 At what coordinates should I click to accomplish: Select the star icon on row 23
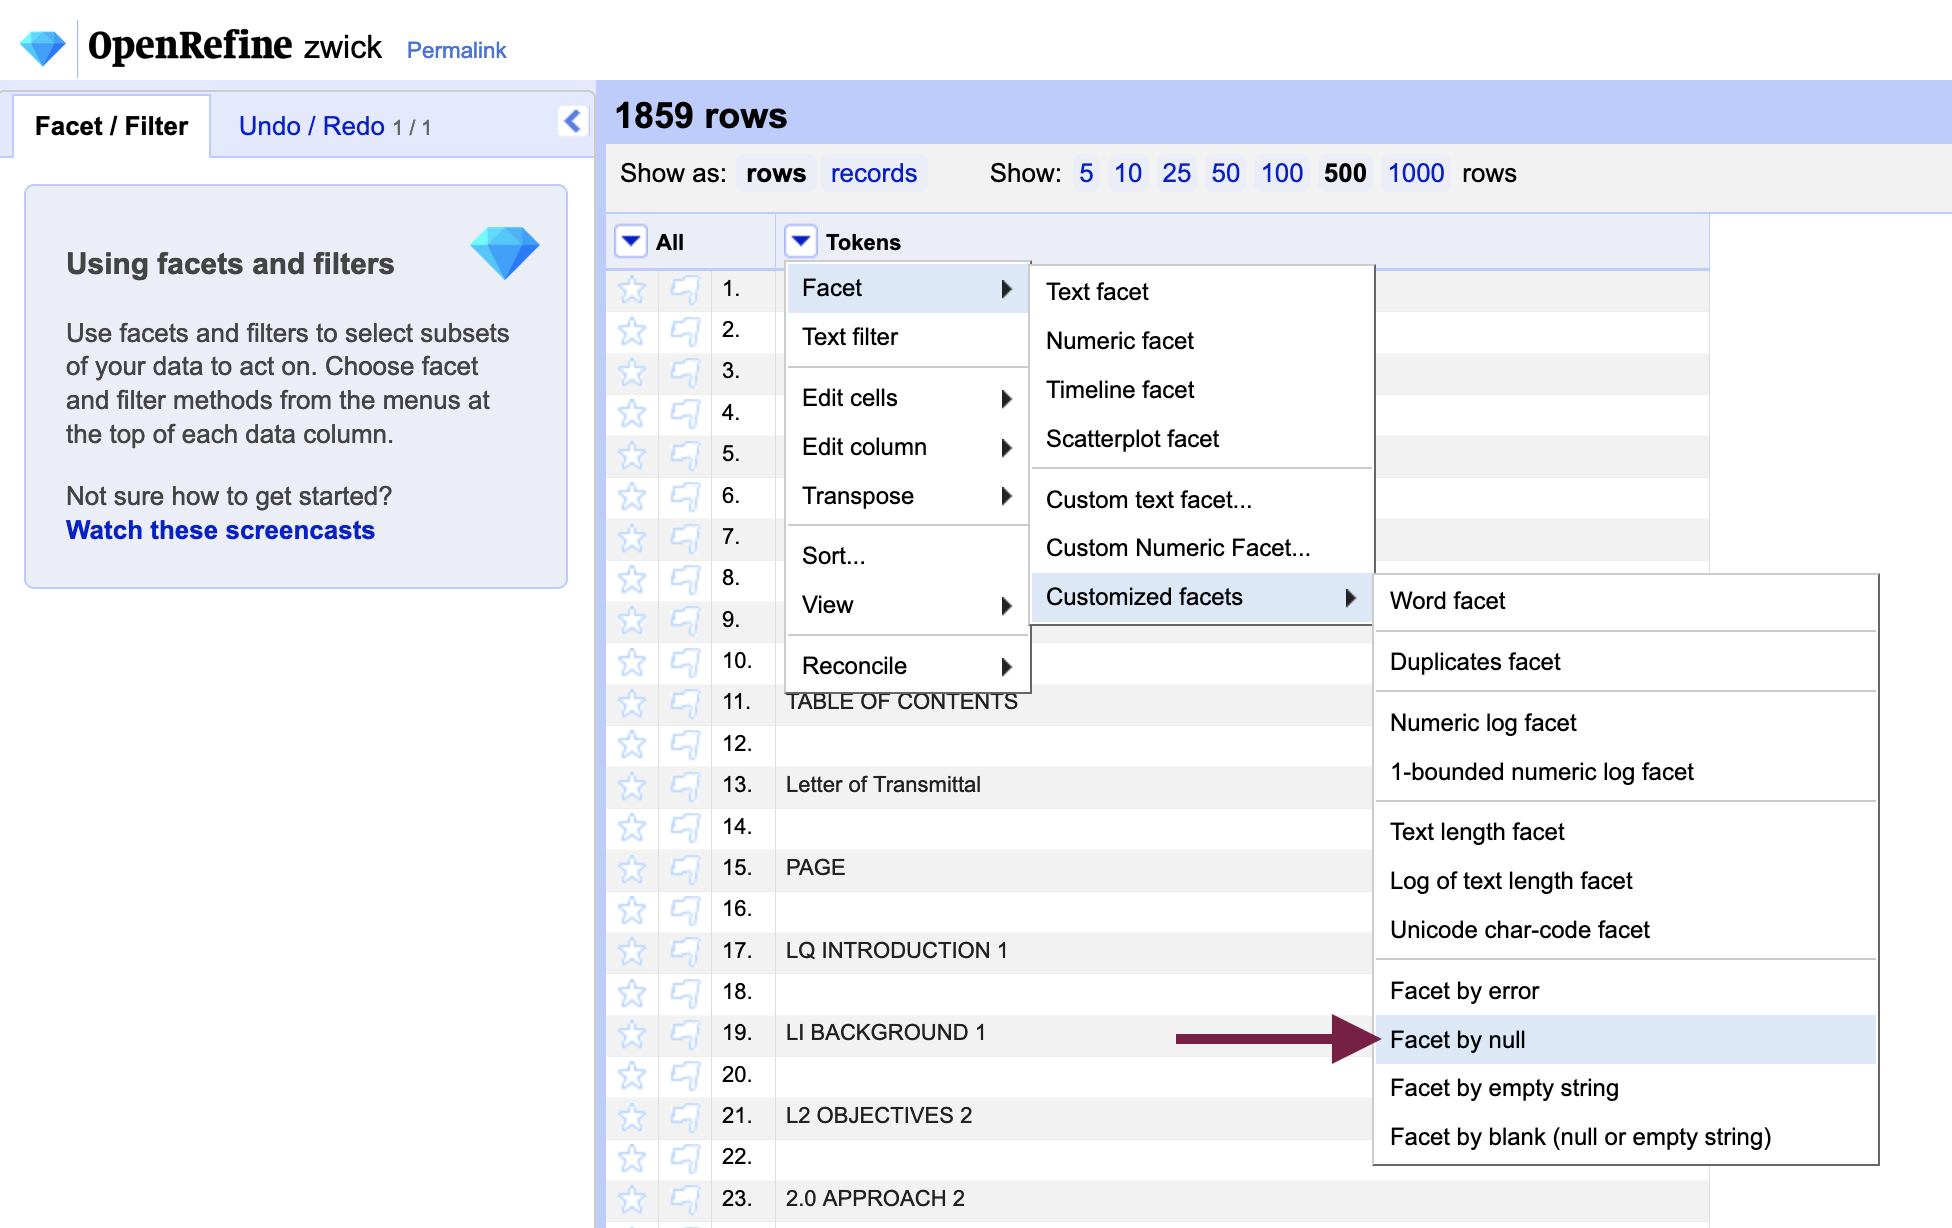click(x=632, y=1200)
